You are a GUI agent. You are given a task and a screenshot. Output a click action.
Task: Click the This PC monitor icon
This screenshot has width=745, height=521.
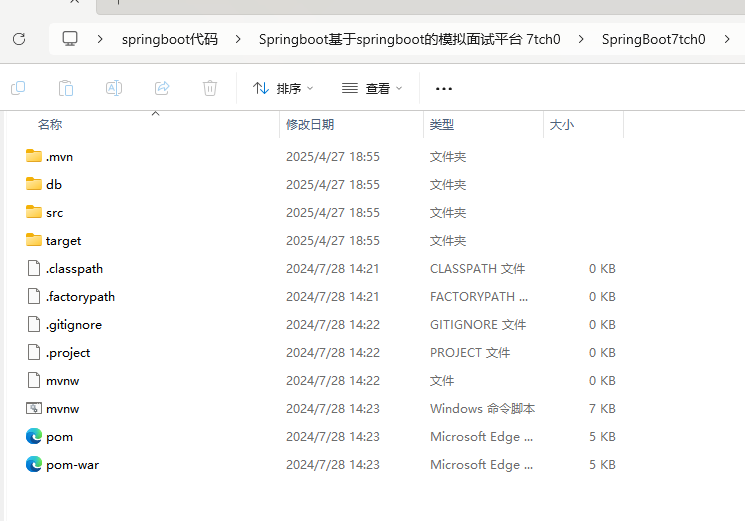click(x=70, y=38)
